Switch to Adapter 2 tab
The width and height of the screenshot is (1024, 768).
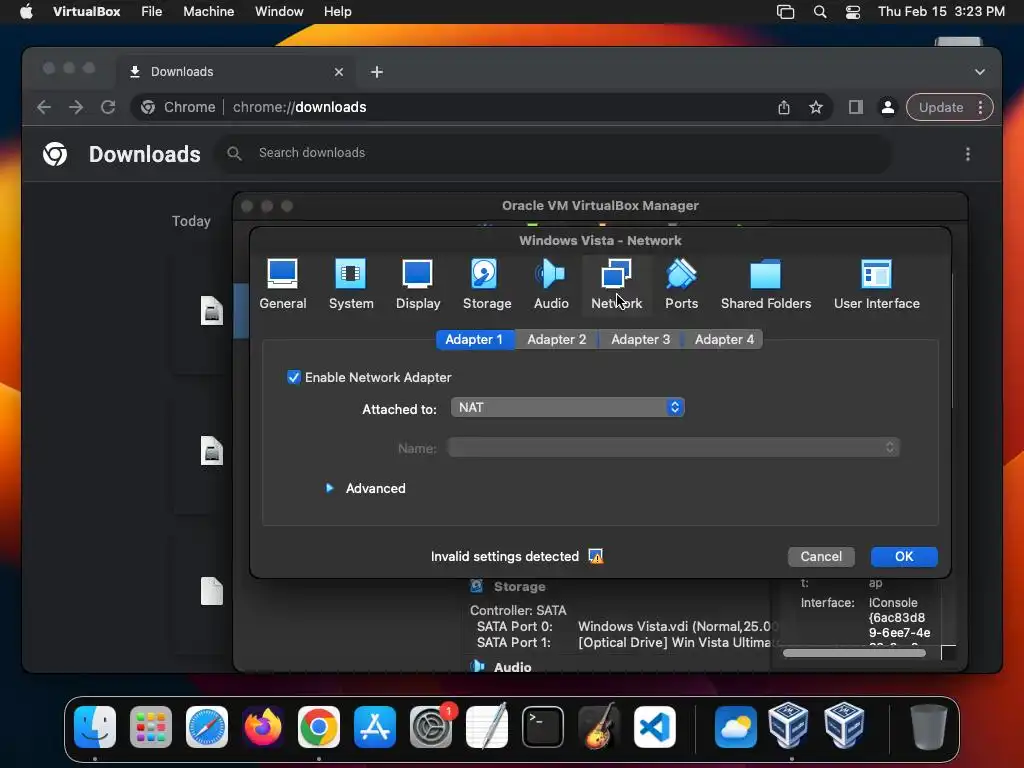[556, 340]
